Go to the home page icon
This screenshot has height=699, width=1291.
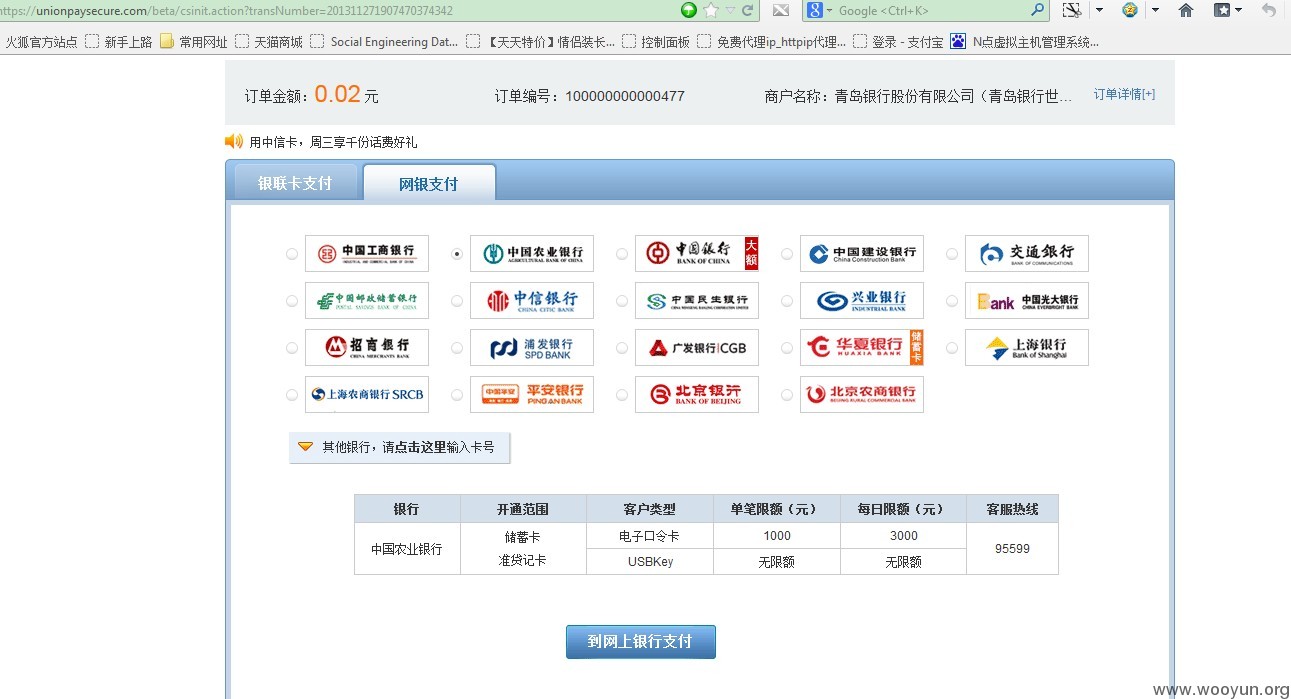[1186, 10]
